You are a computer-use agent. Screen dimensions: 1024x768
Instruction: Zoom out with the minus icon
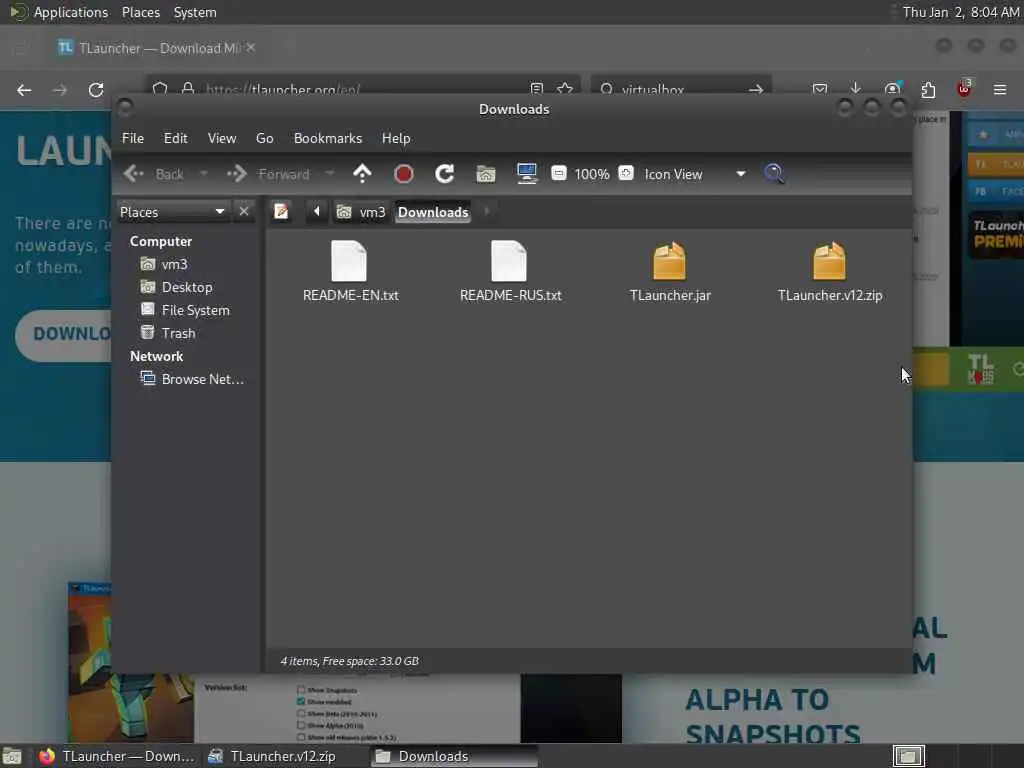point(558,173)
